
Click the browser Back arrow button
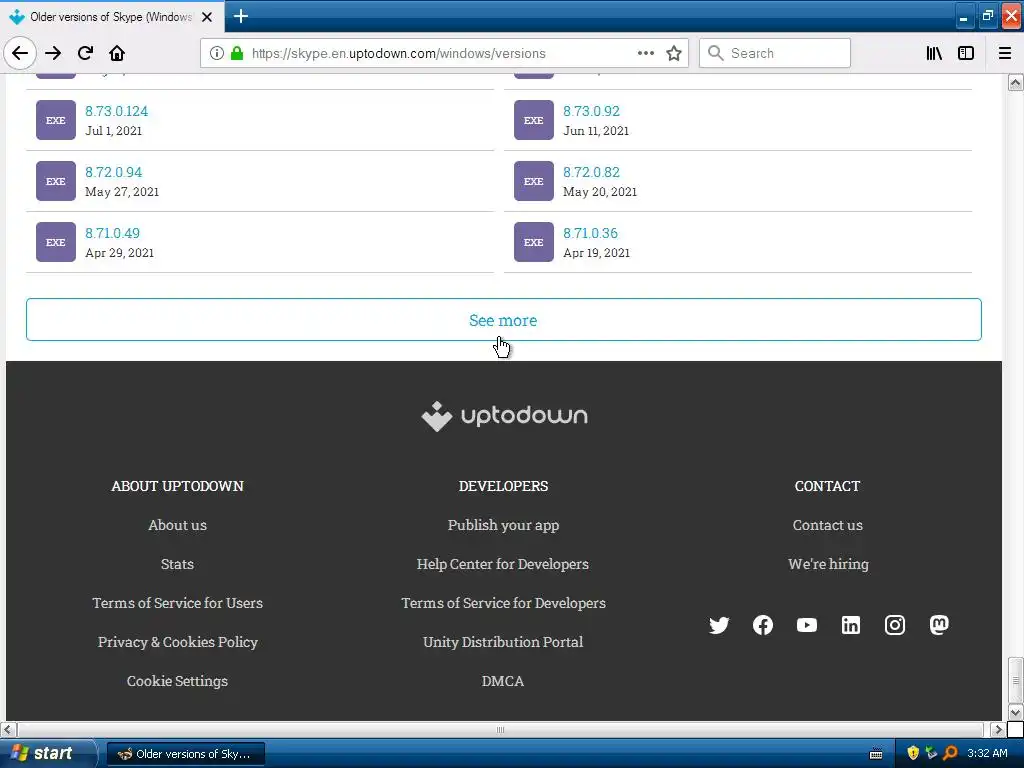pos(20,53)
